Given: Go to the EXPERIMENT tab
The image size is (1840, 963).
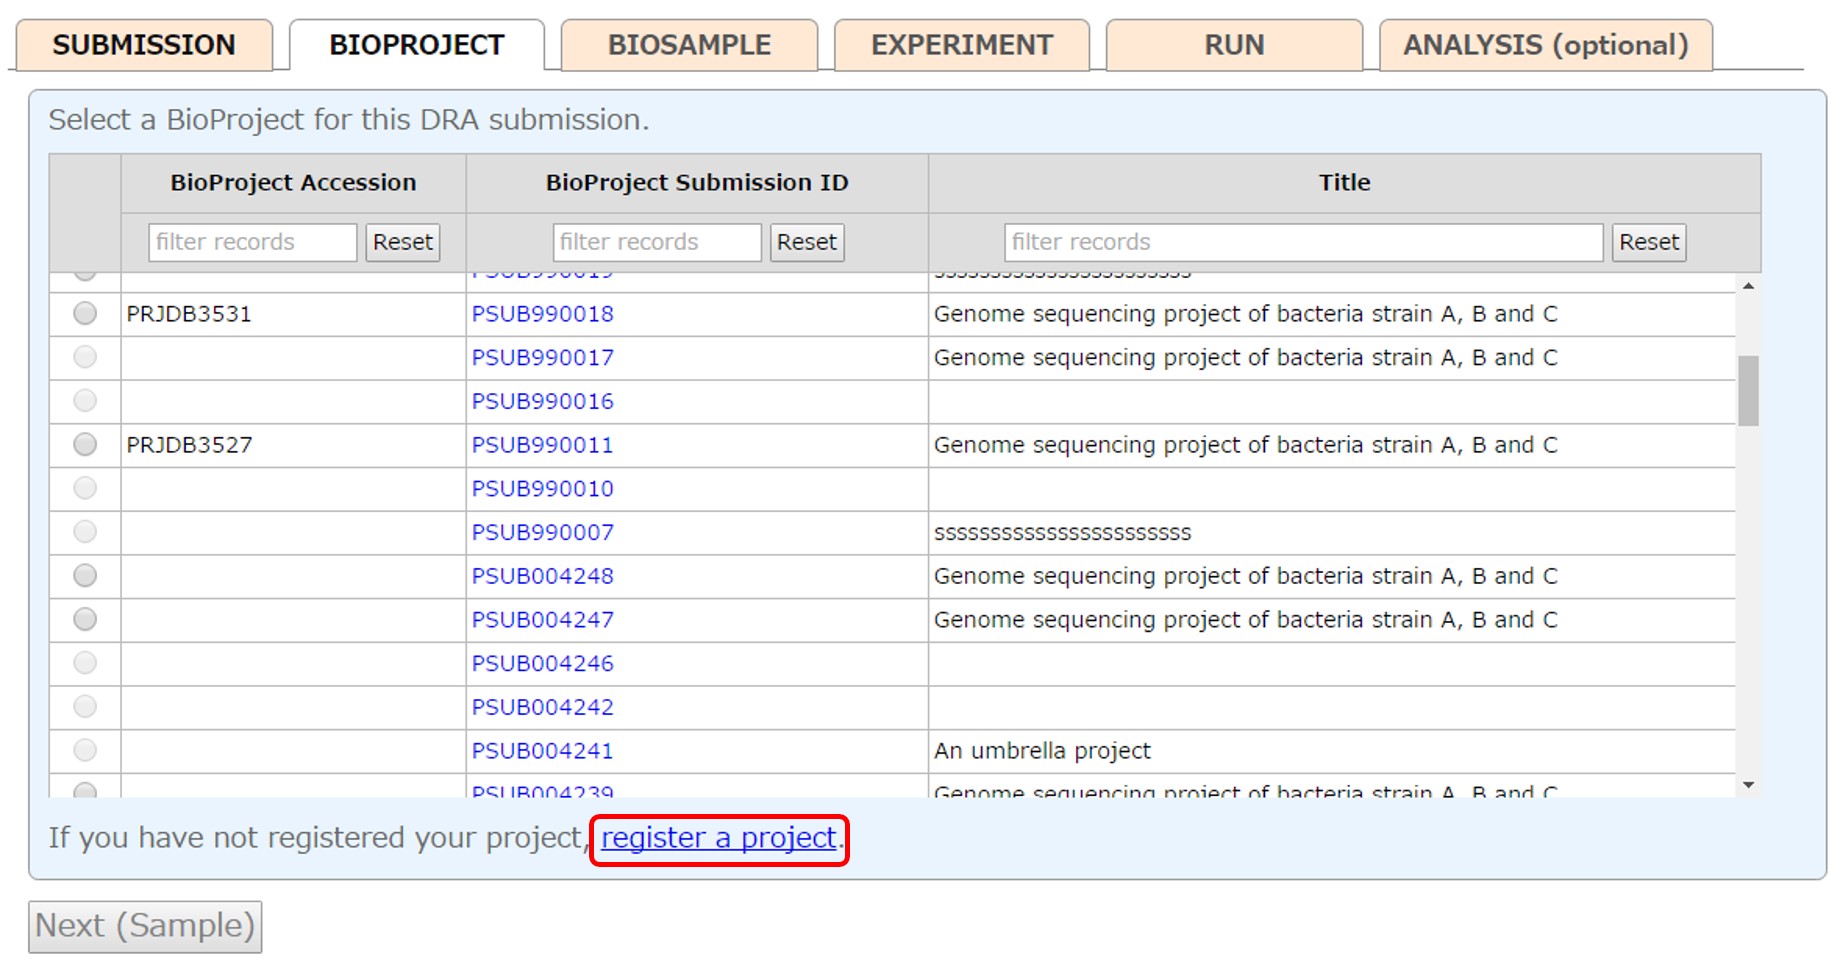Looking at the screenshot, I should click(x=961, y=46).
